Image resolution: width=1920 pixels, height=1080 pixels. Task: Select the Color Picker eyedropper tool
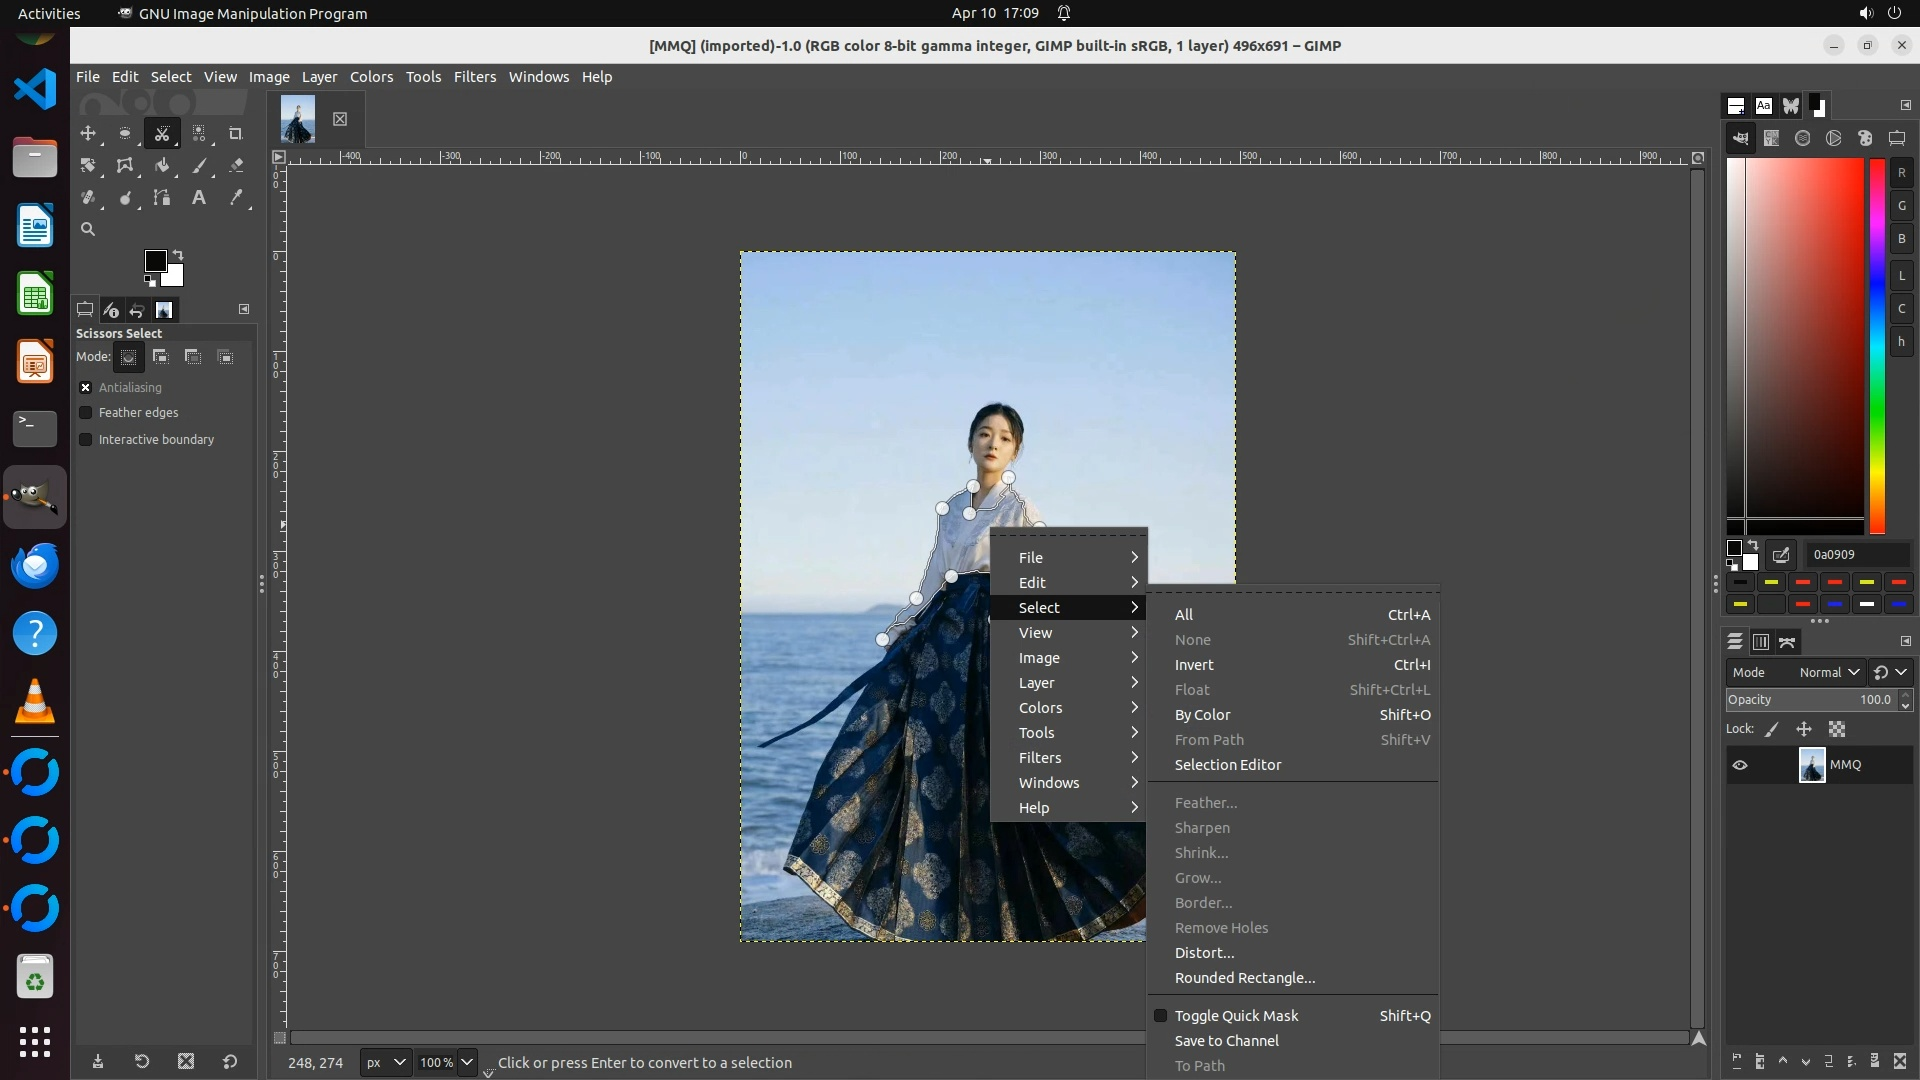pos(236,198)
